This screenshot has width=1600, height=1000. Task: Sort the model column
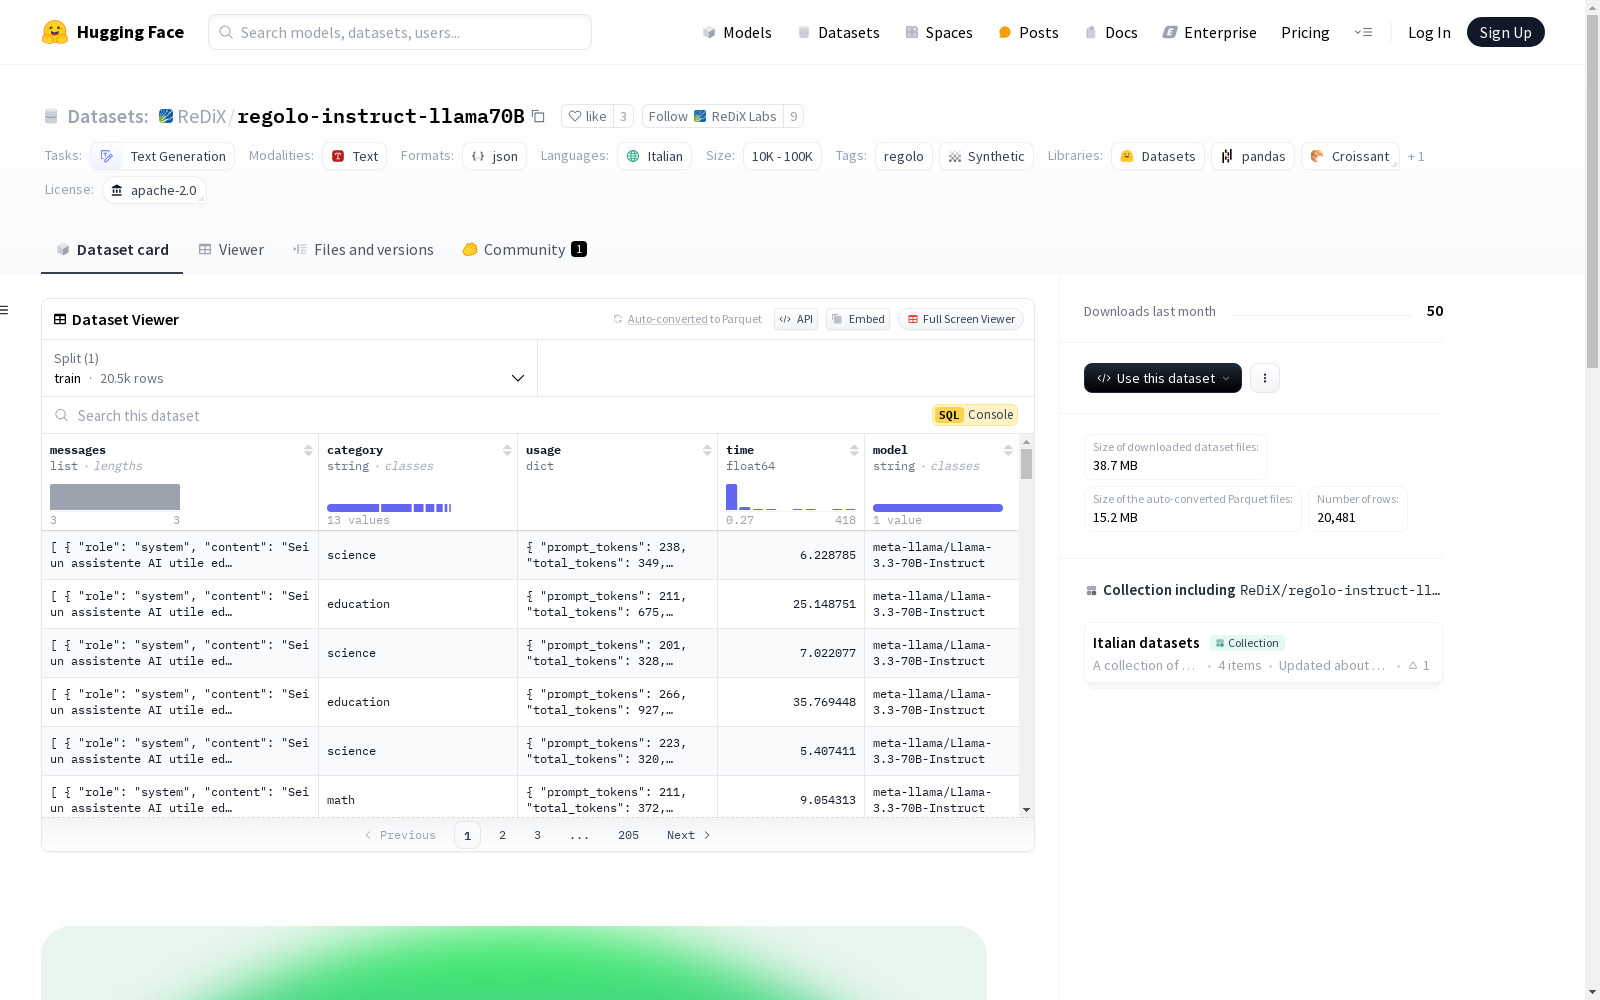point(1008,450)
